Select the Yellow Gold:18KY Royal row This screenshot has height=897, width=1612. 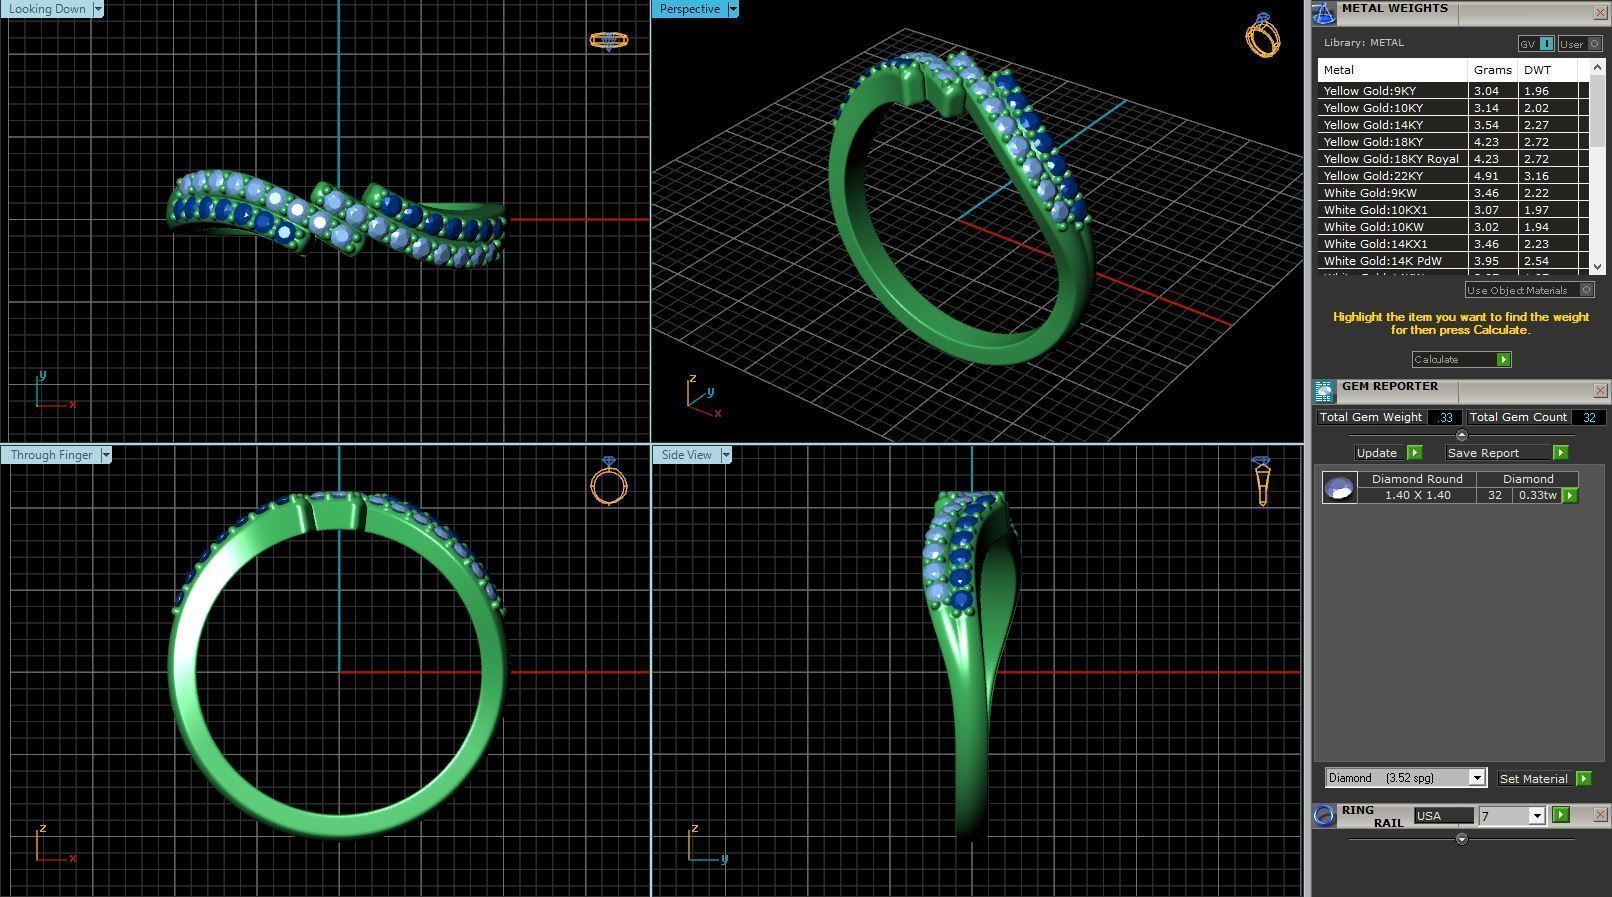click(x=1453, y=159)
